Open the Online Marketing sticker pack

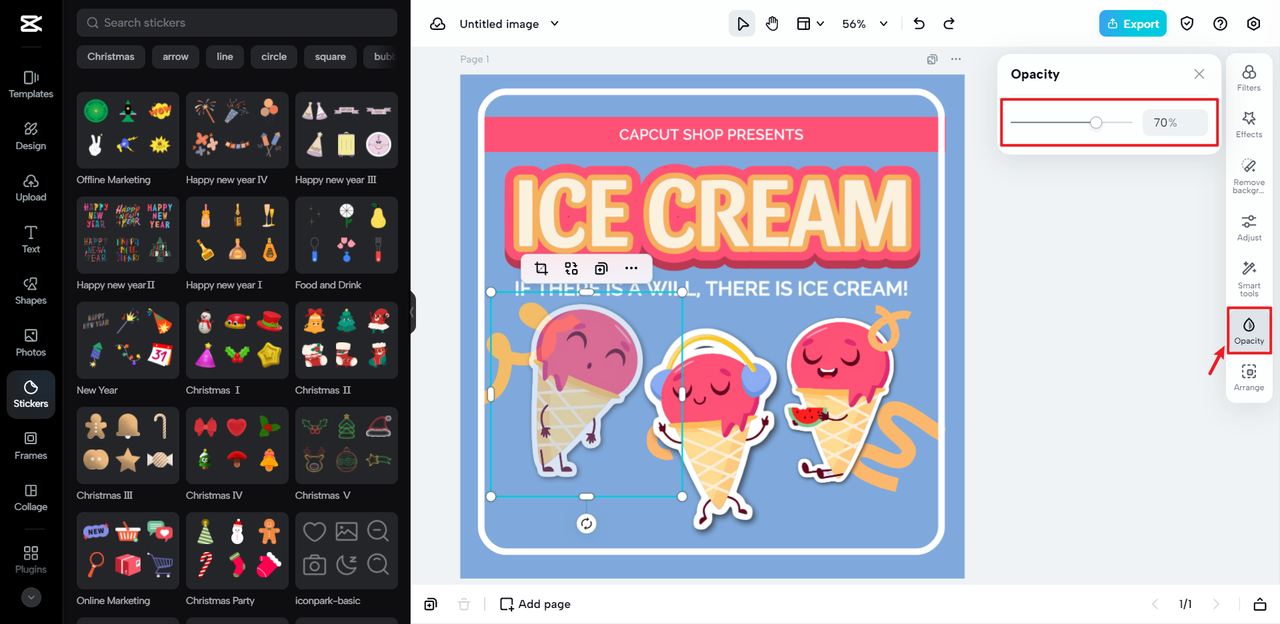128,560
